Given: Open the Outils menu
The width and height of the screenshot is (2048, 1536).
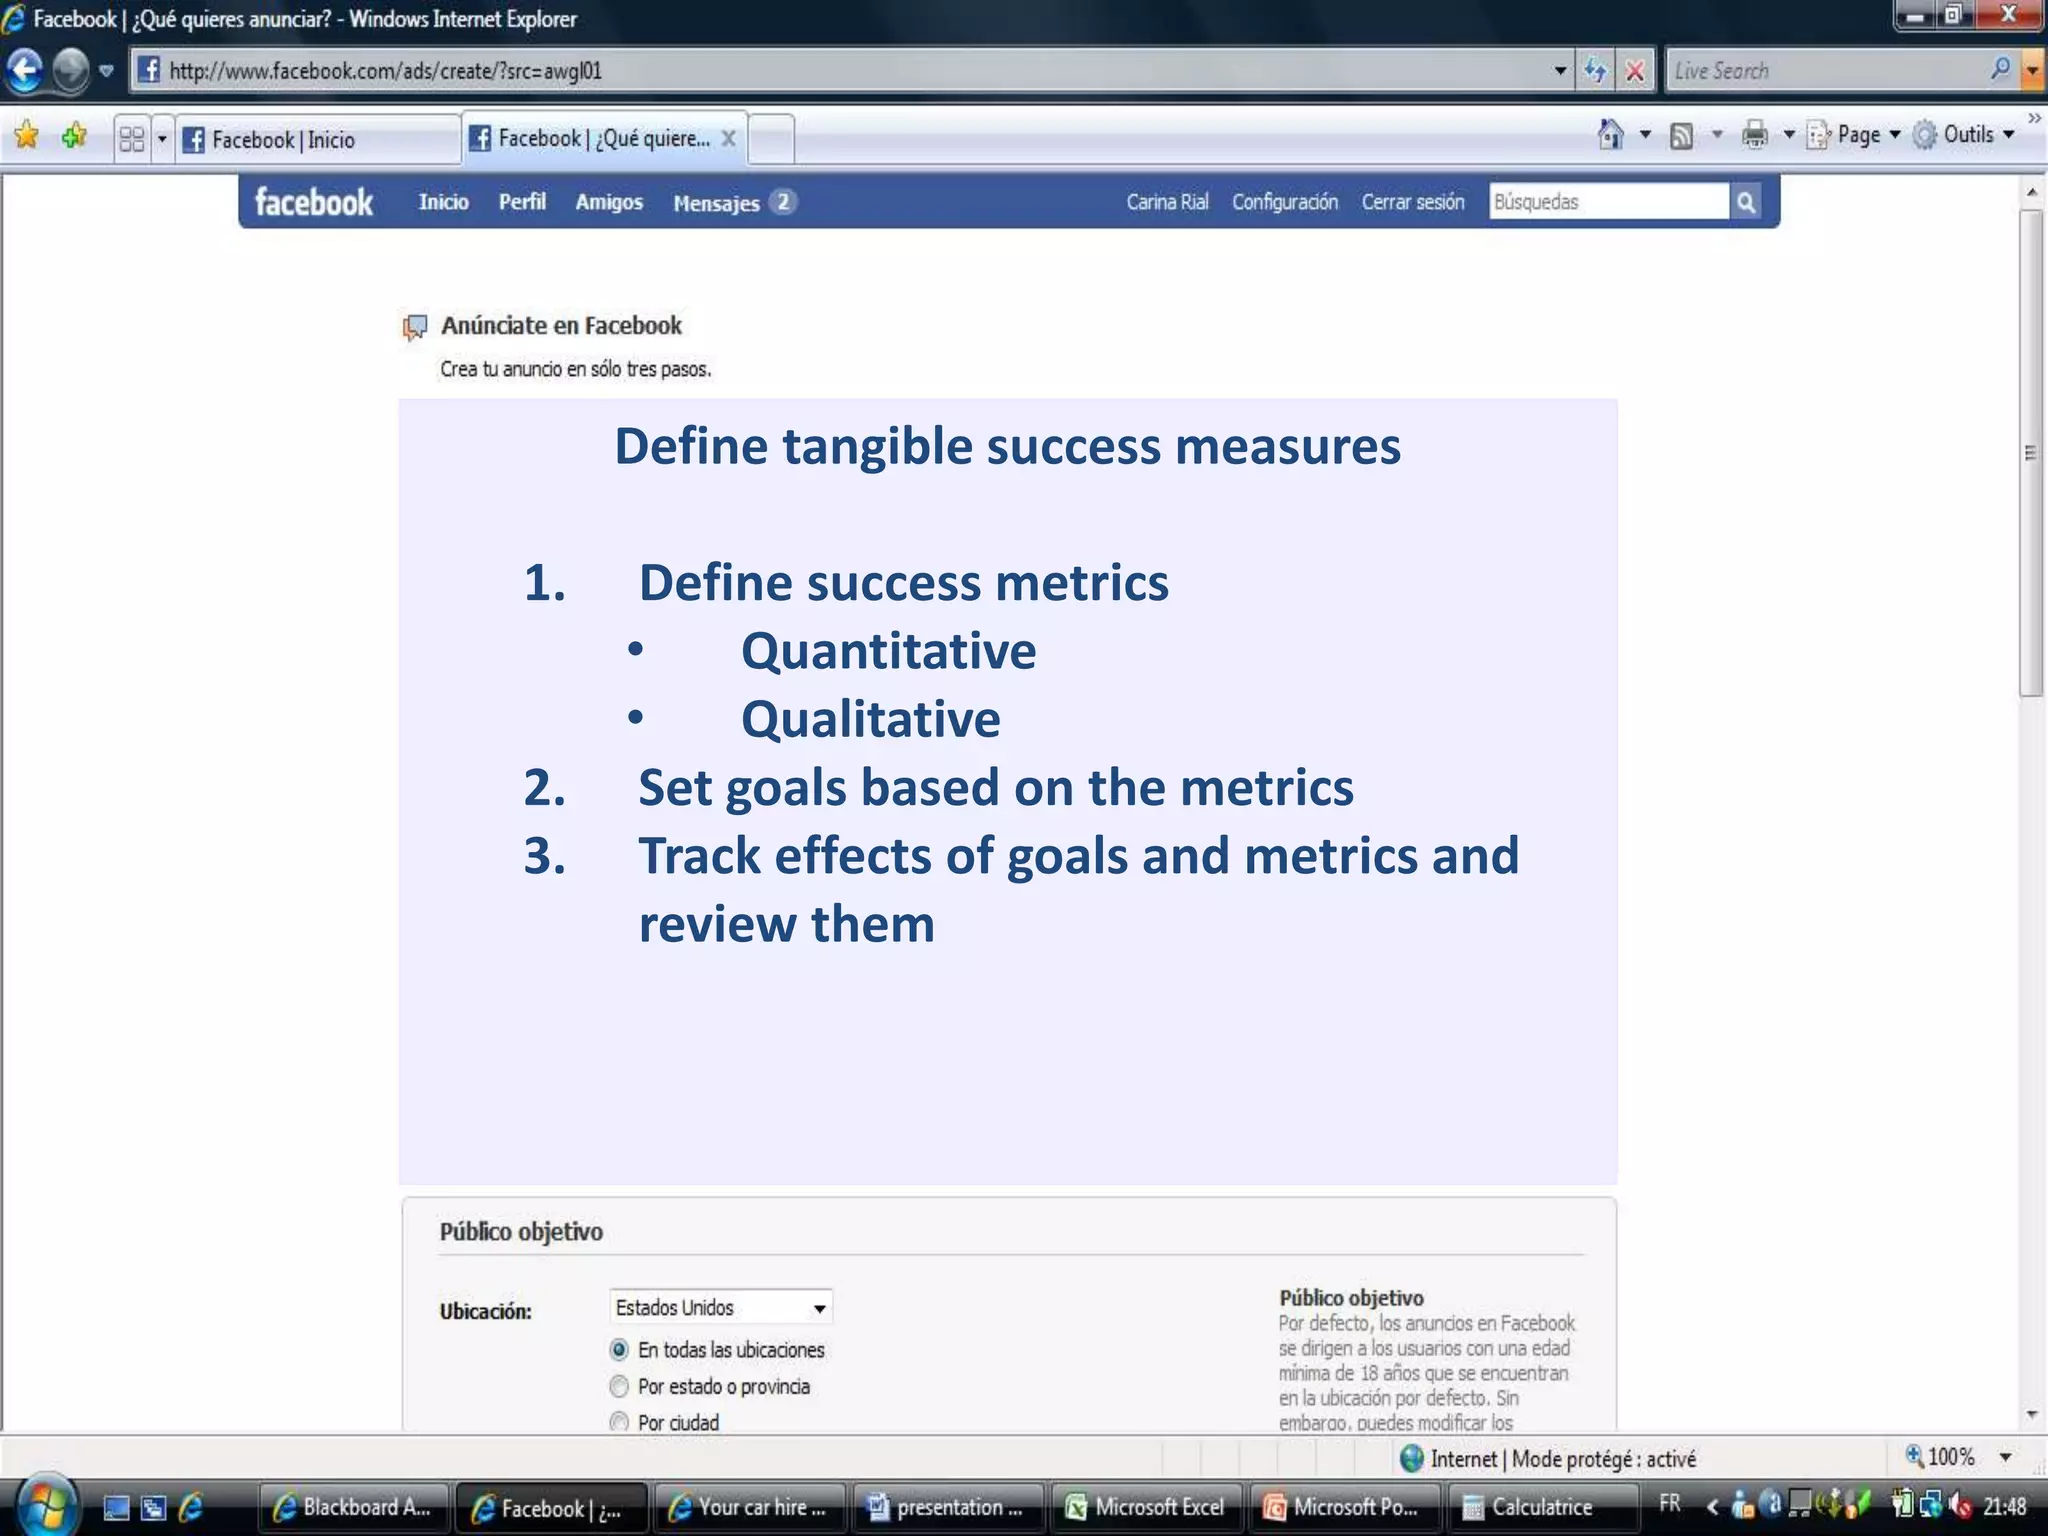Looking at the screenshot, I should point(1963,134).
